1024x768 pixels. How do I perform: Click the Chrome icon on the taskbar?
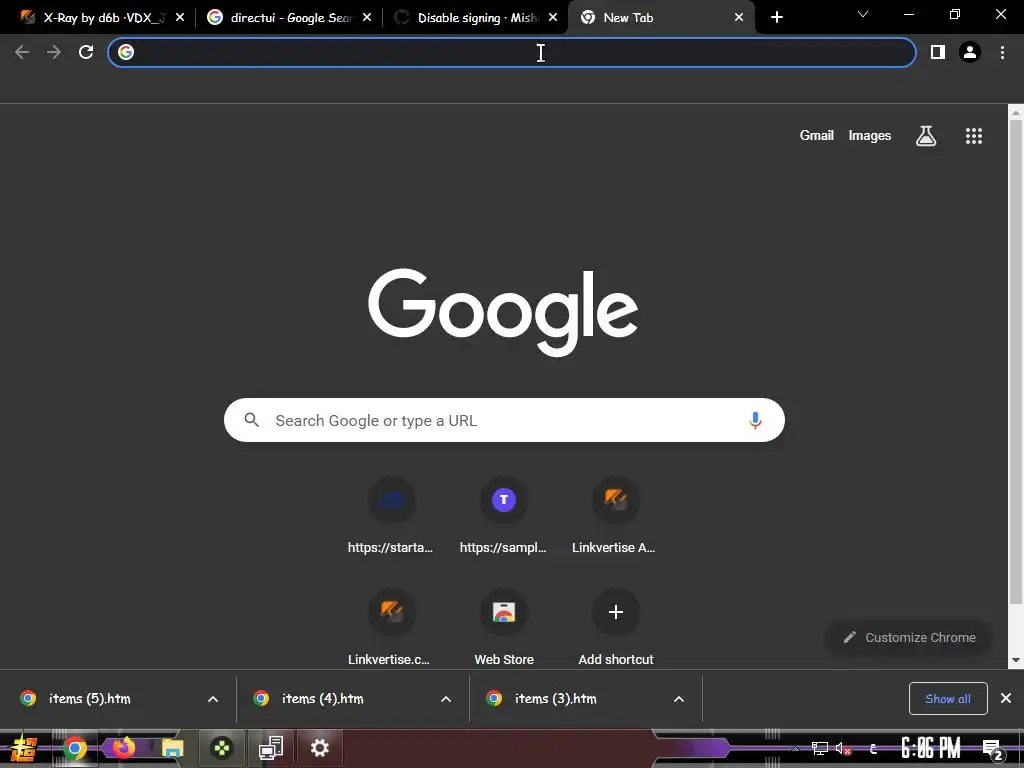point(74,748)
